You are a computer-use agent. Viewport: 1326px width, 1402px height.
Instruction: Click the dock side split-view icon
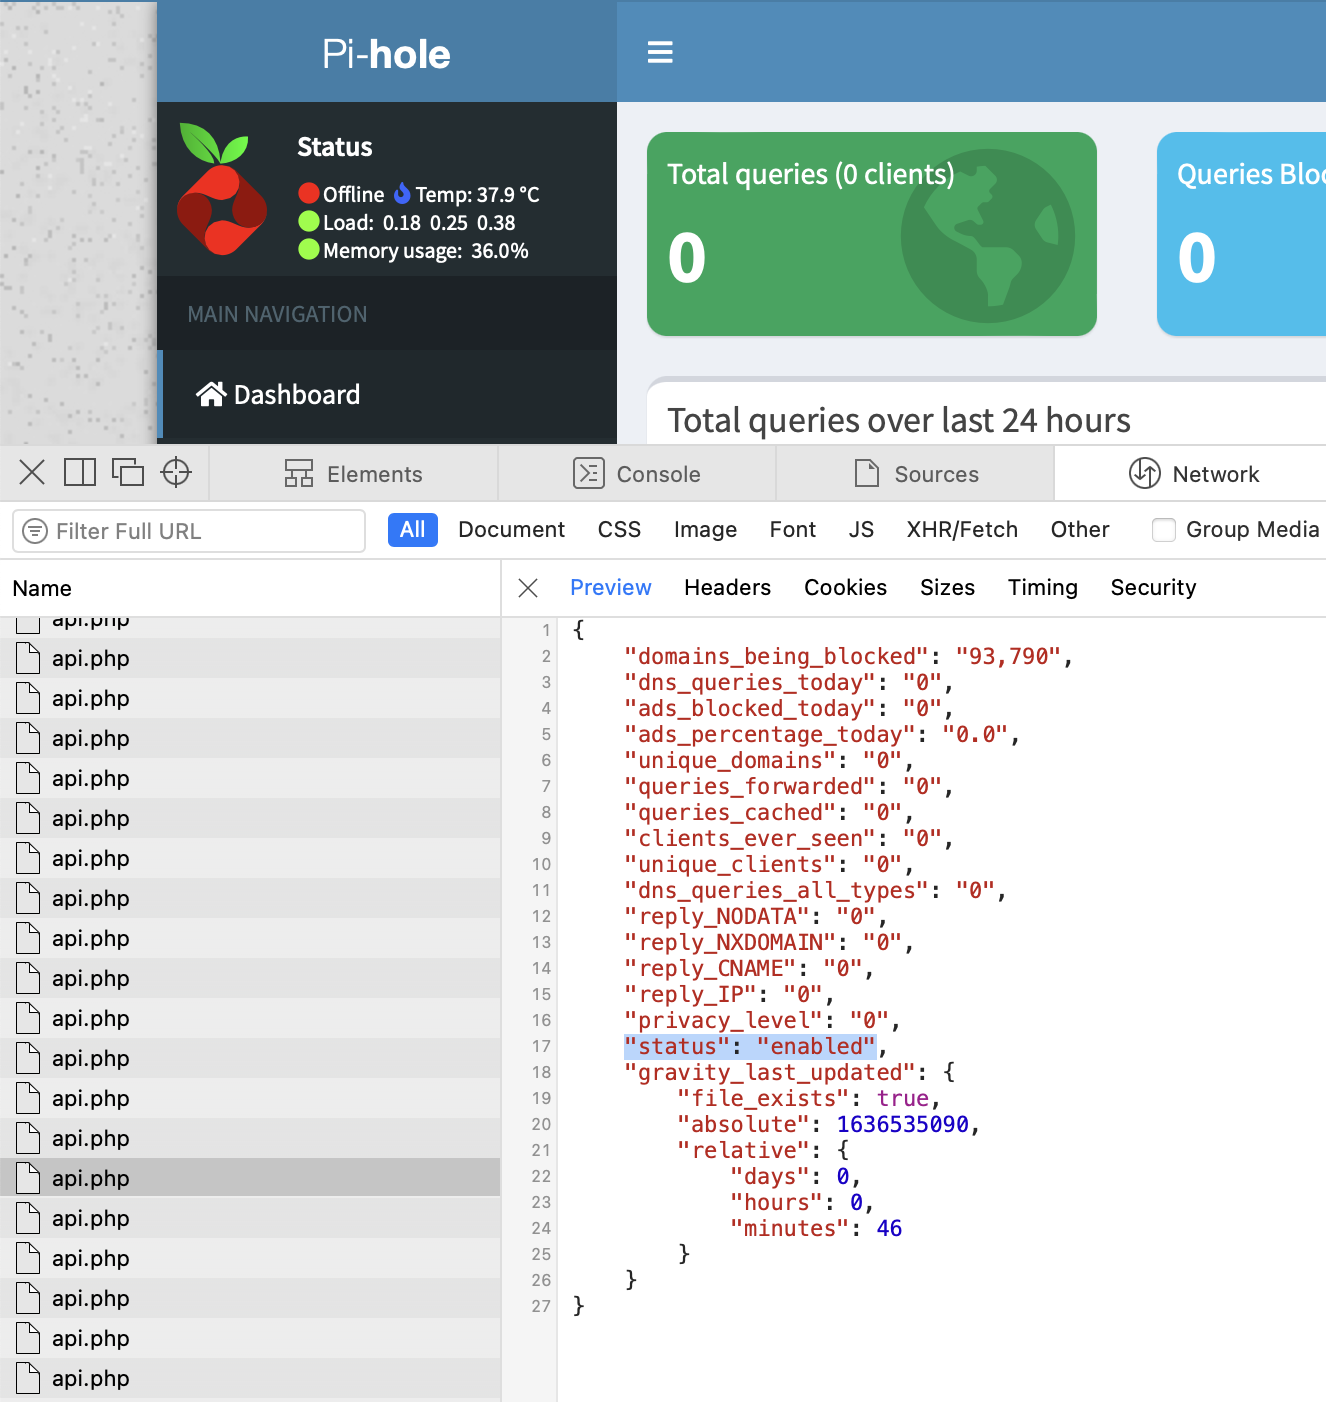80,472
